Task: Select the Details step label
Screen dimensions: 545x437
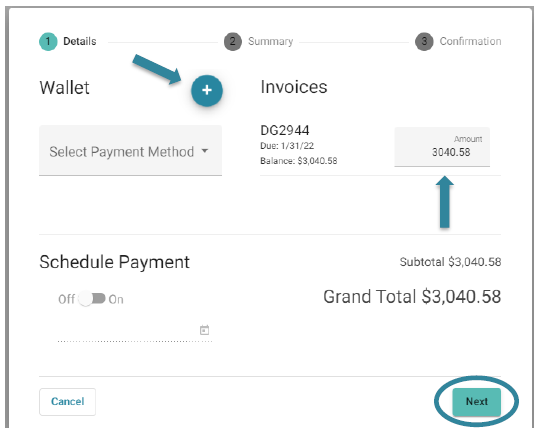Action: point(80,41)
